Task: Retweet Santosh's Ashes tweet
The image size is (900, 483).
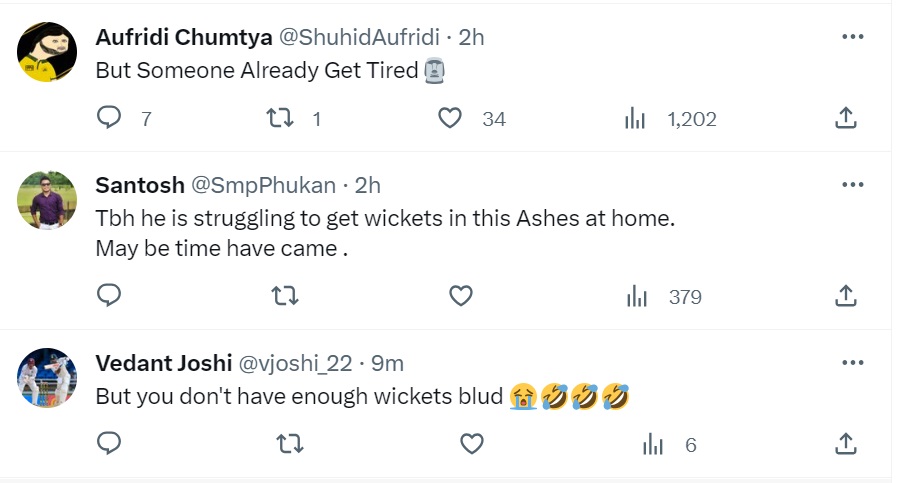Action: (286, 296)
